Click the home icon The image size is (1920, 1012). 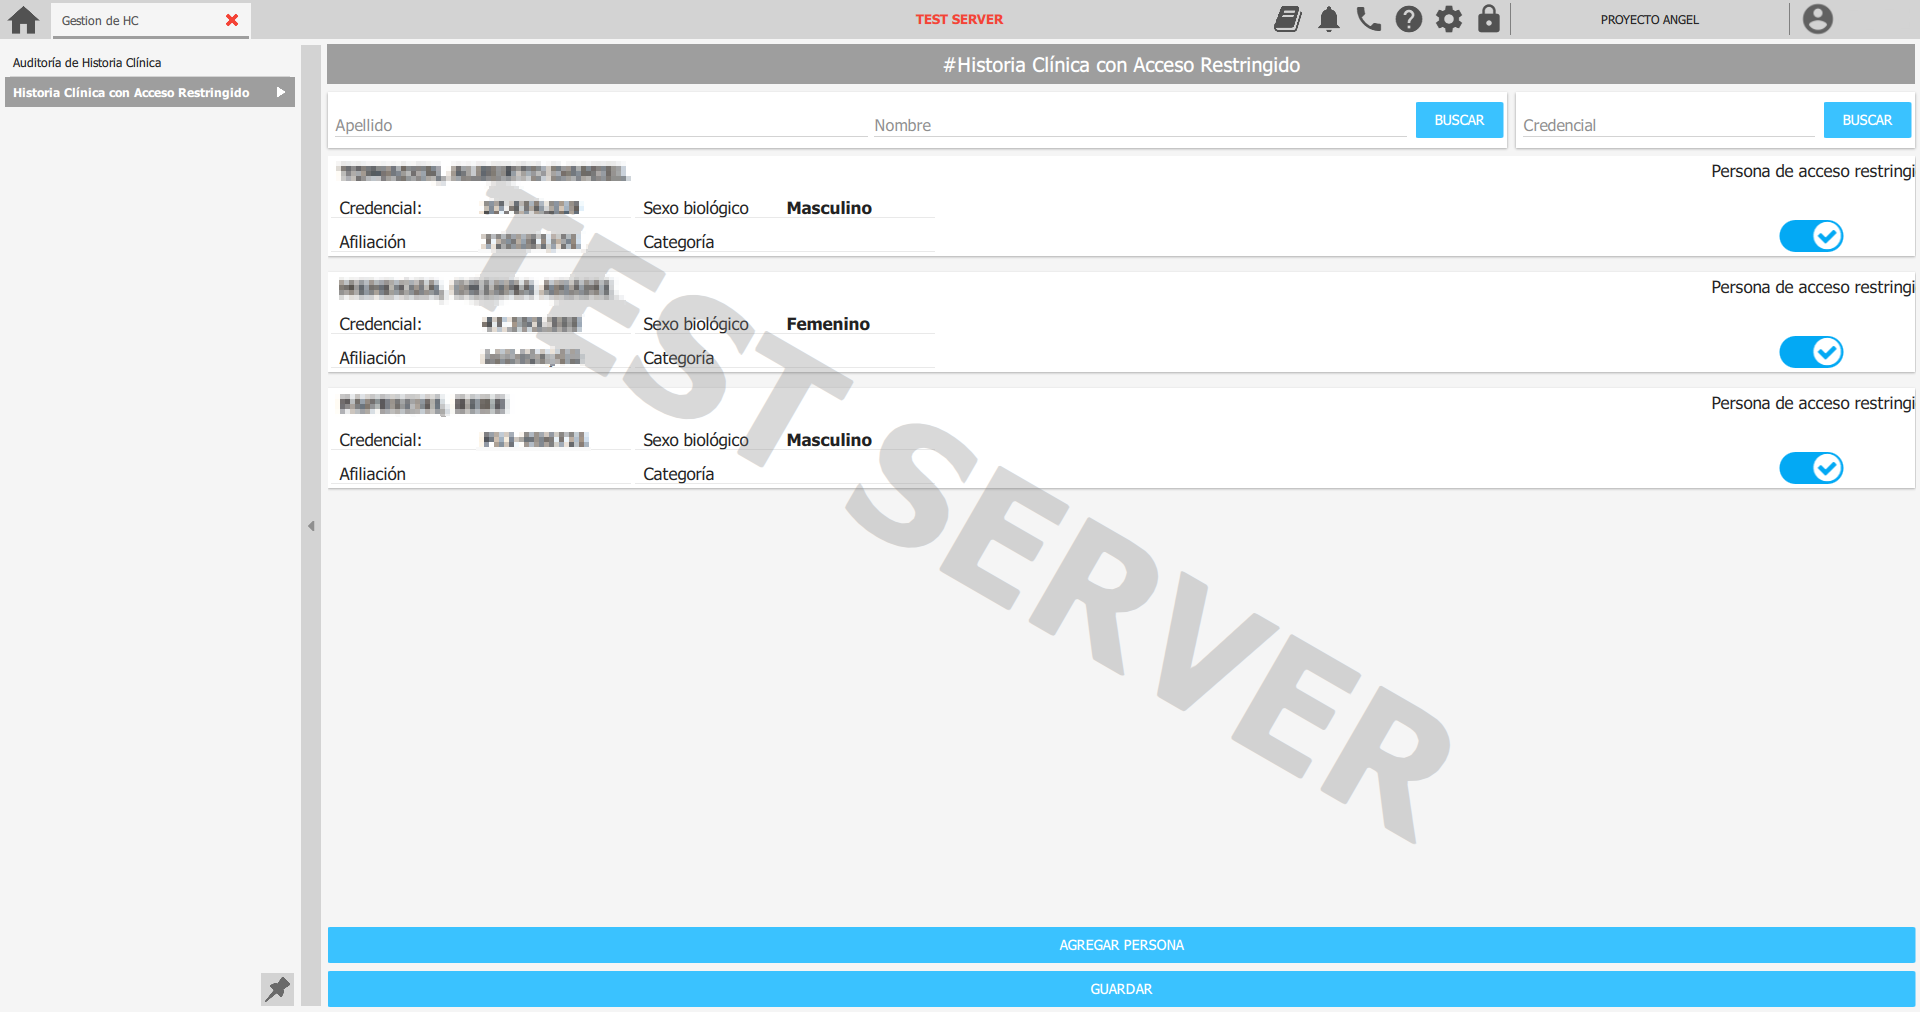[x=23, y=20]
